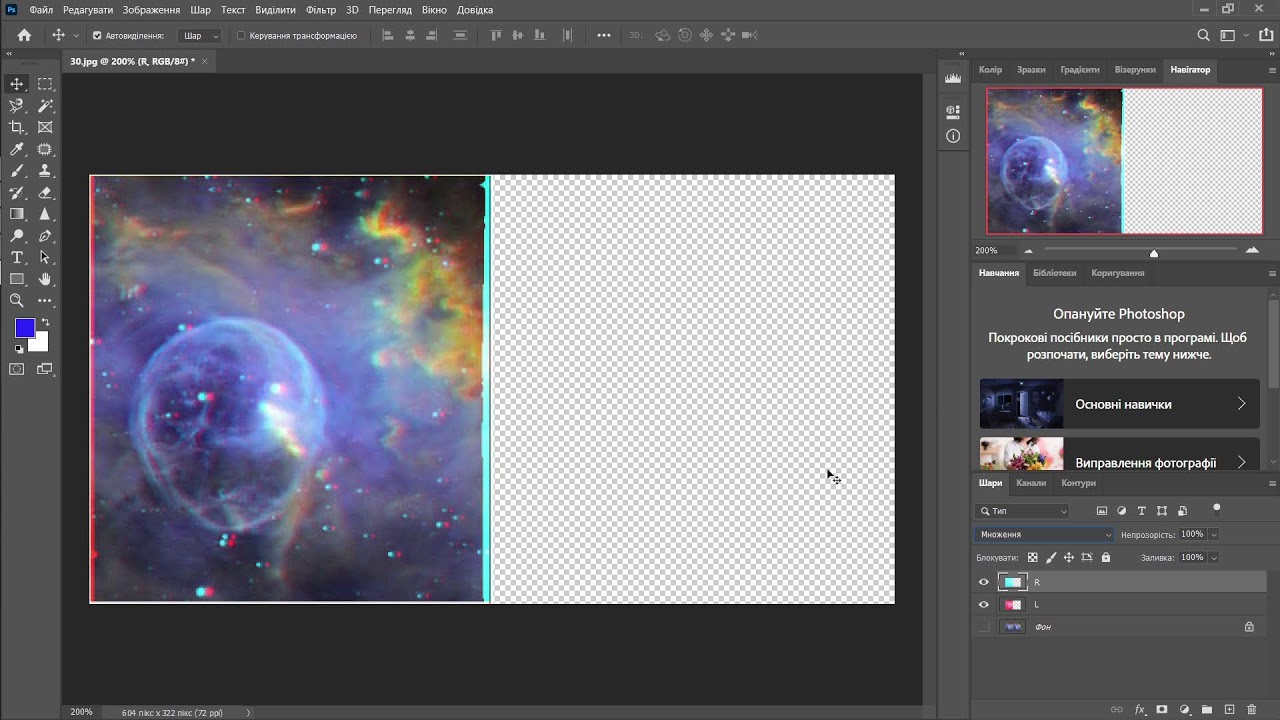This screenshot has height=720, width=1280.
Task: Open Виправлення фотографії tutorial
Action: pos(1120,455)
